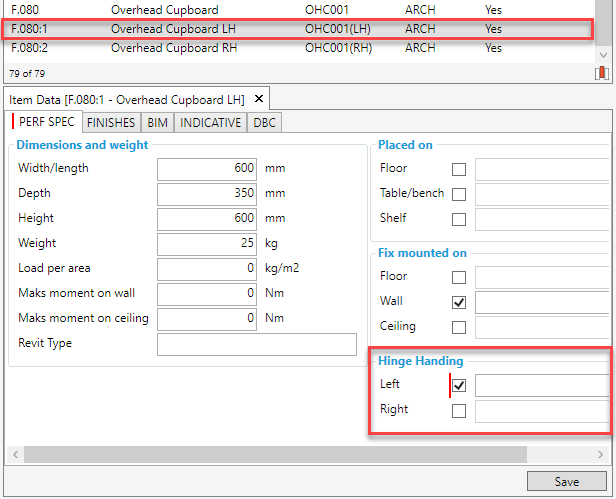Go to the INDICATIVE tab

tap(210, 123)
